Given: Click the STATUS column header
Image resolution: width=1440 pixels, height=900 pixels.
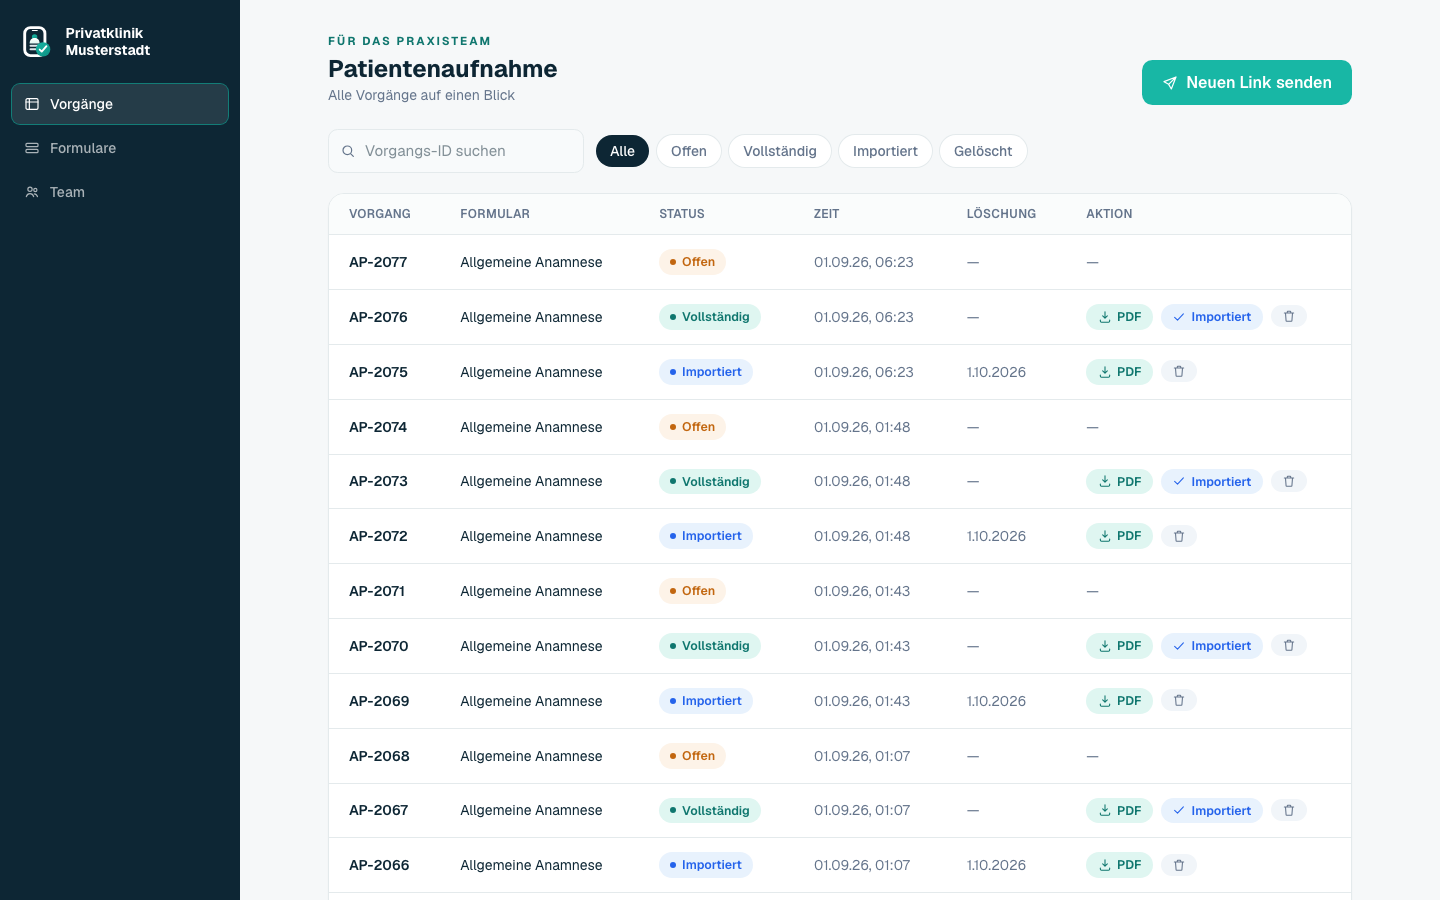Looking at the screenshot, I should click(x=682, y=214).
